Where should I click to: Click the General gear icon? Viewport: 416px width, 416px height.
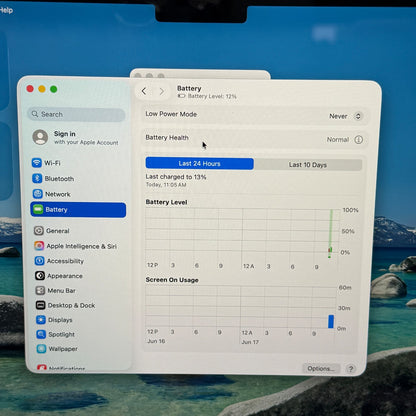tap(39, 230)
